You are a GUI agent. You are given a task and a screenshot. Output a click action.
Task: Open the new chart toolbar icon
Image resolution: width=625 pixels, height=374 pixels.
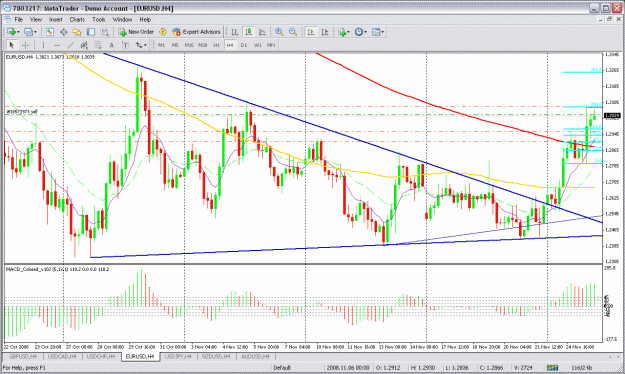point(11,32)
